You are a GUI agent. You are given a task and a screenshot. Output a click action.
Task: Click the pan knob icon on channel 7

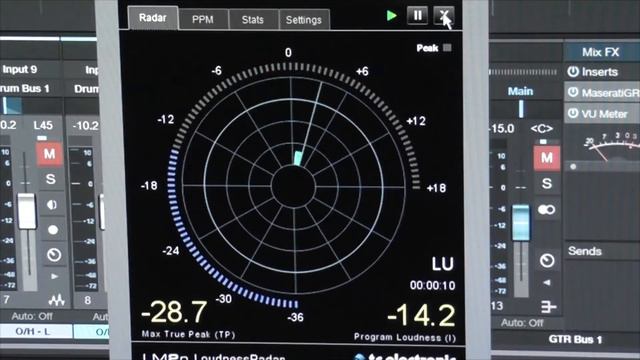point(54,255)
